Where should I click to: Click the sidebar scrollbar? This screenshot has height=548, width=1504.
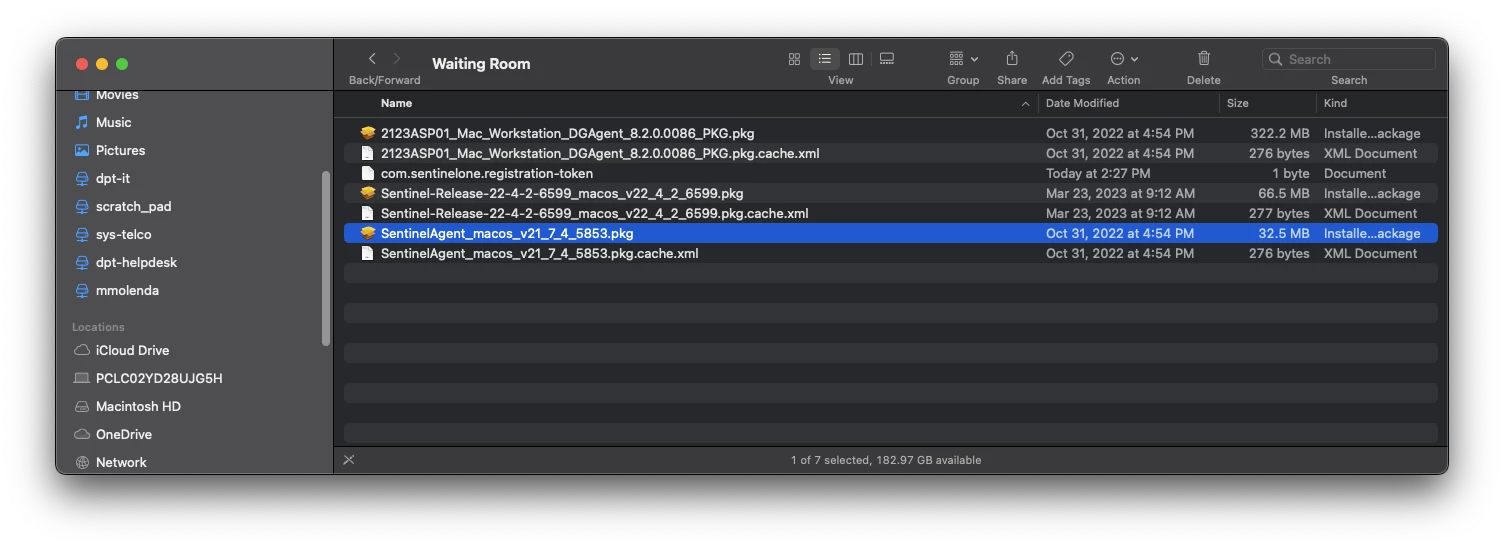click(326, 258)
